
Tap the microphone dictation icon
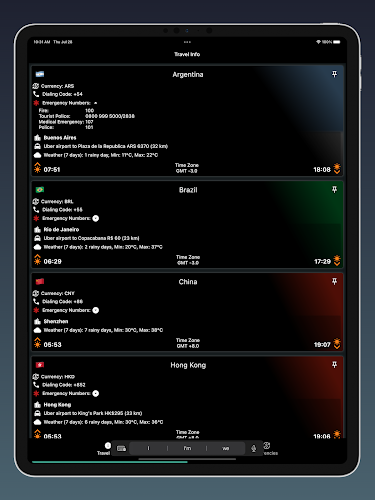coord(254,448)
